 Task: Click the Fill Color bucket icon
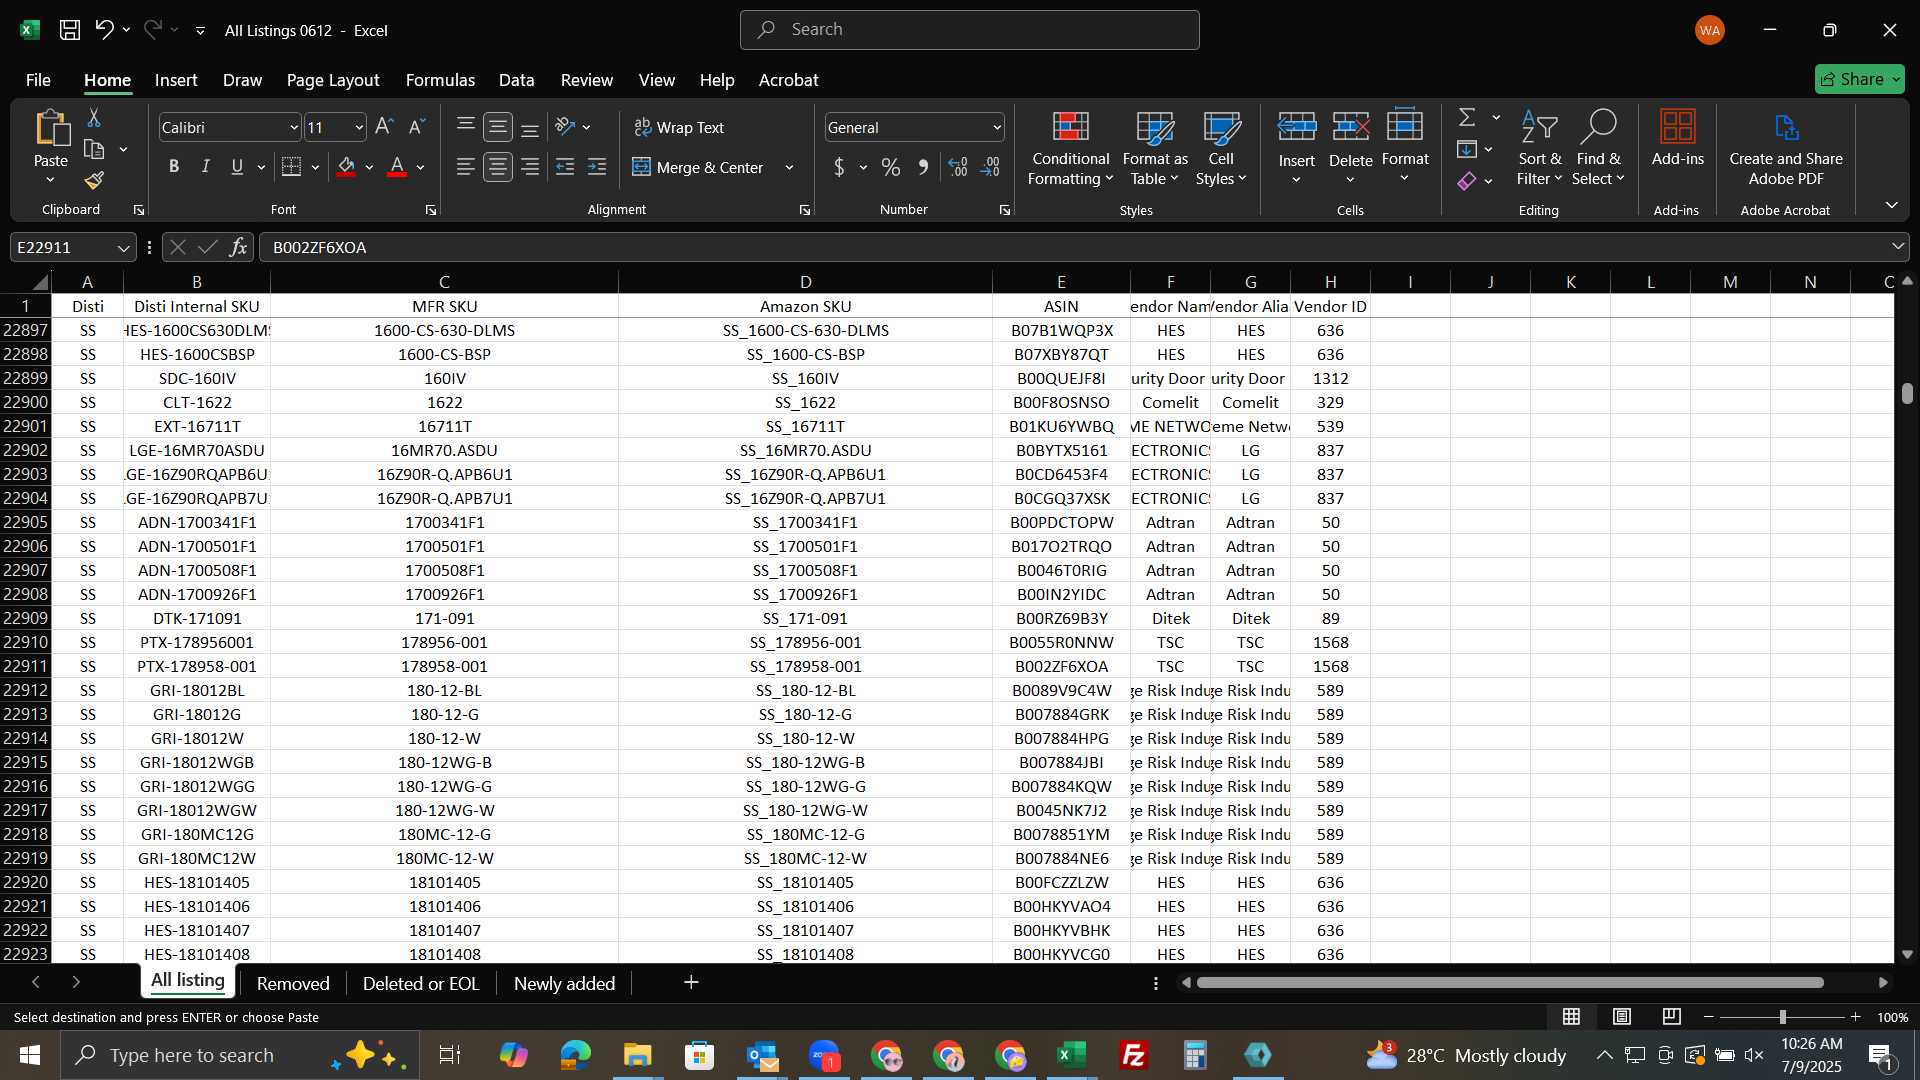point(346,167)
